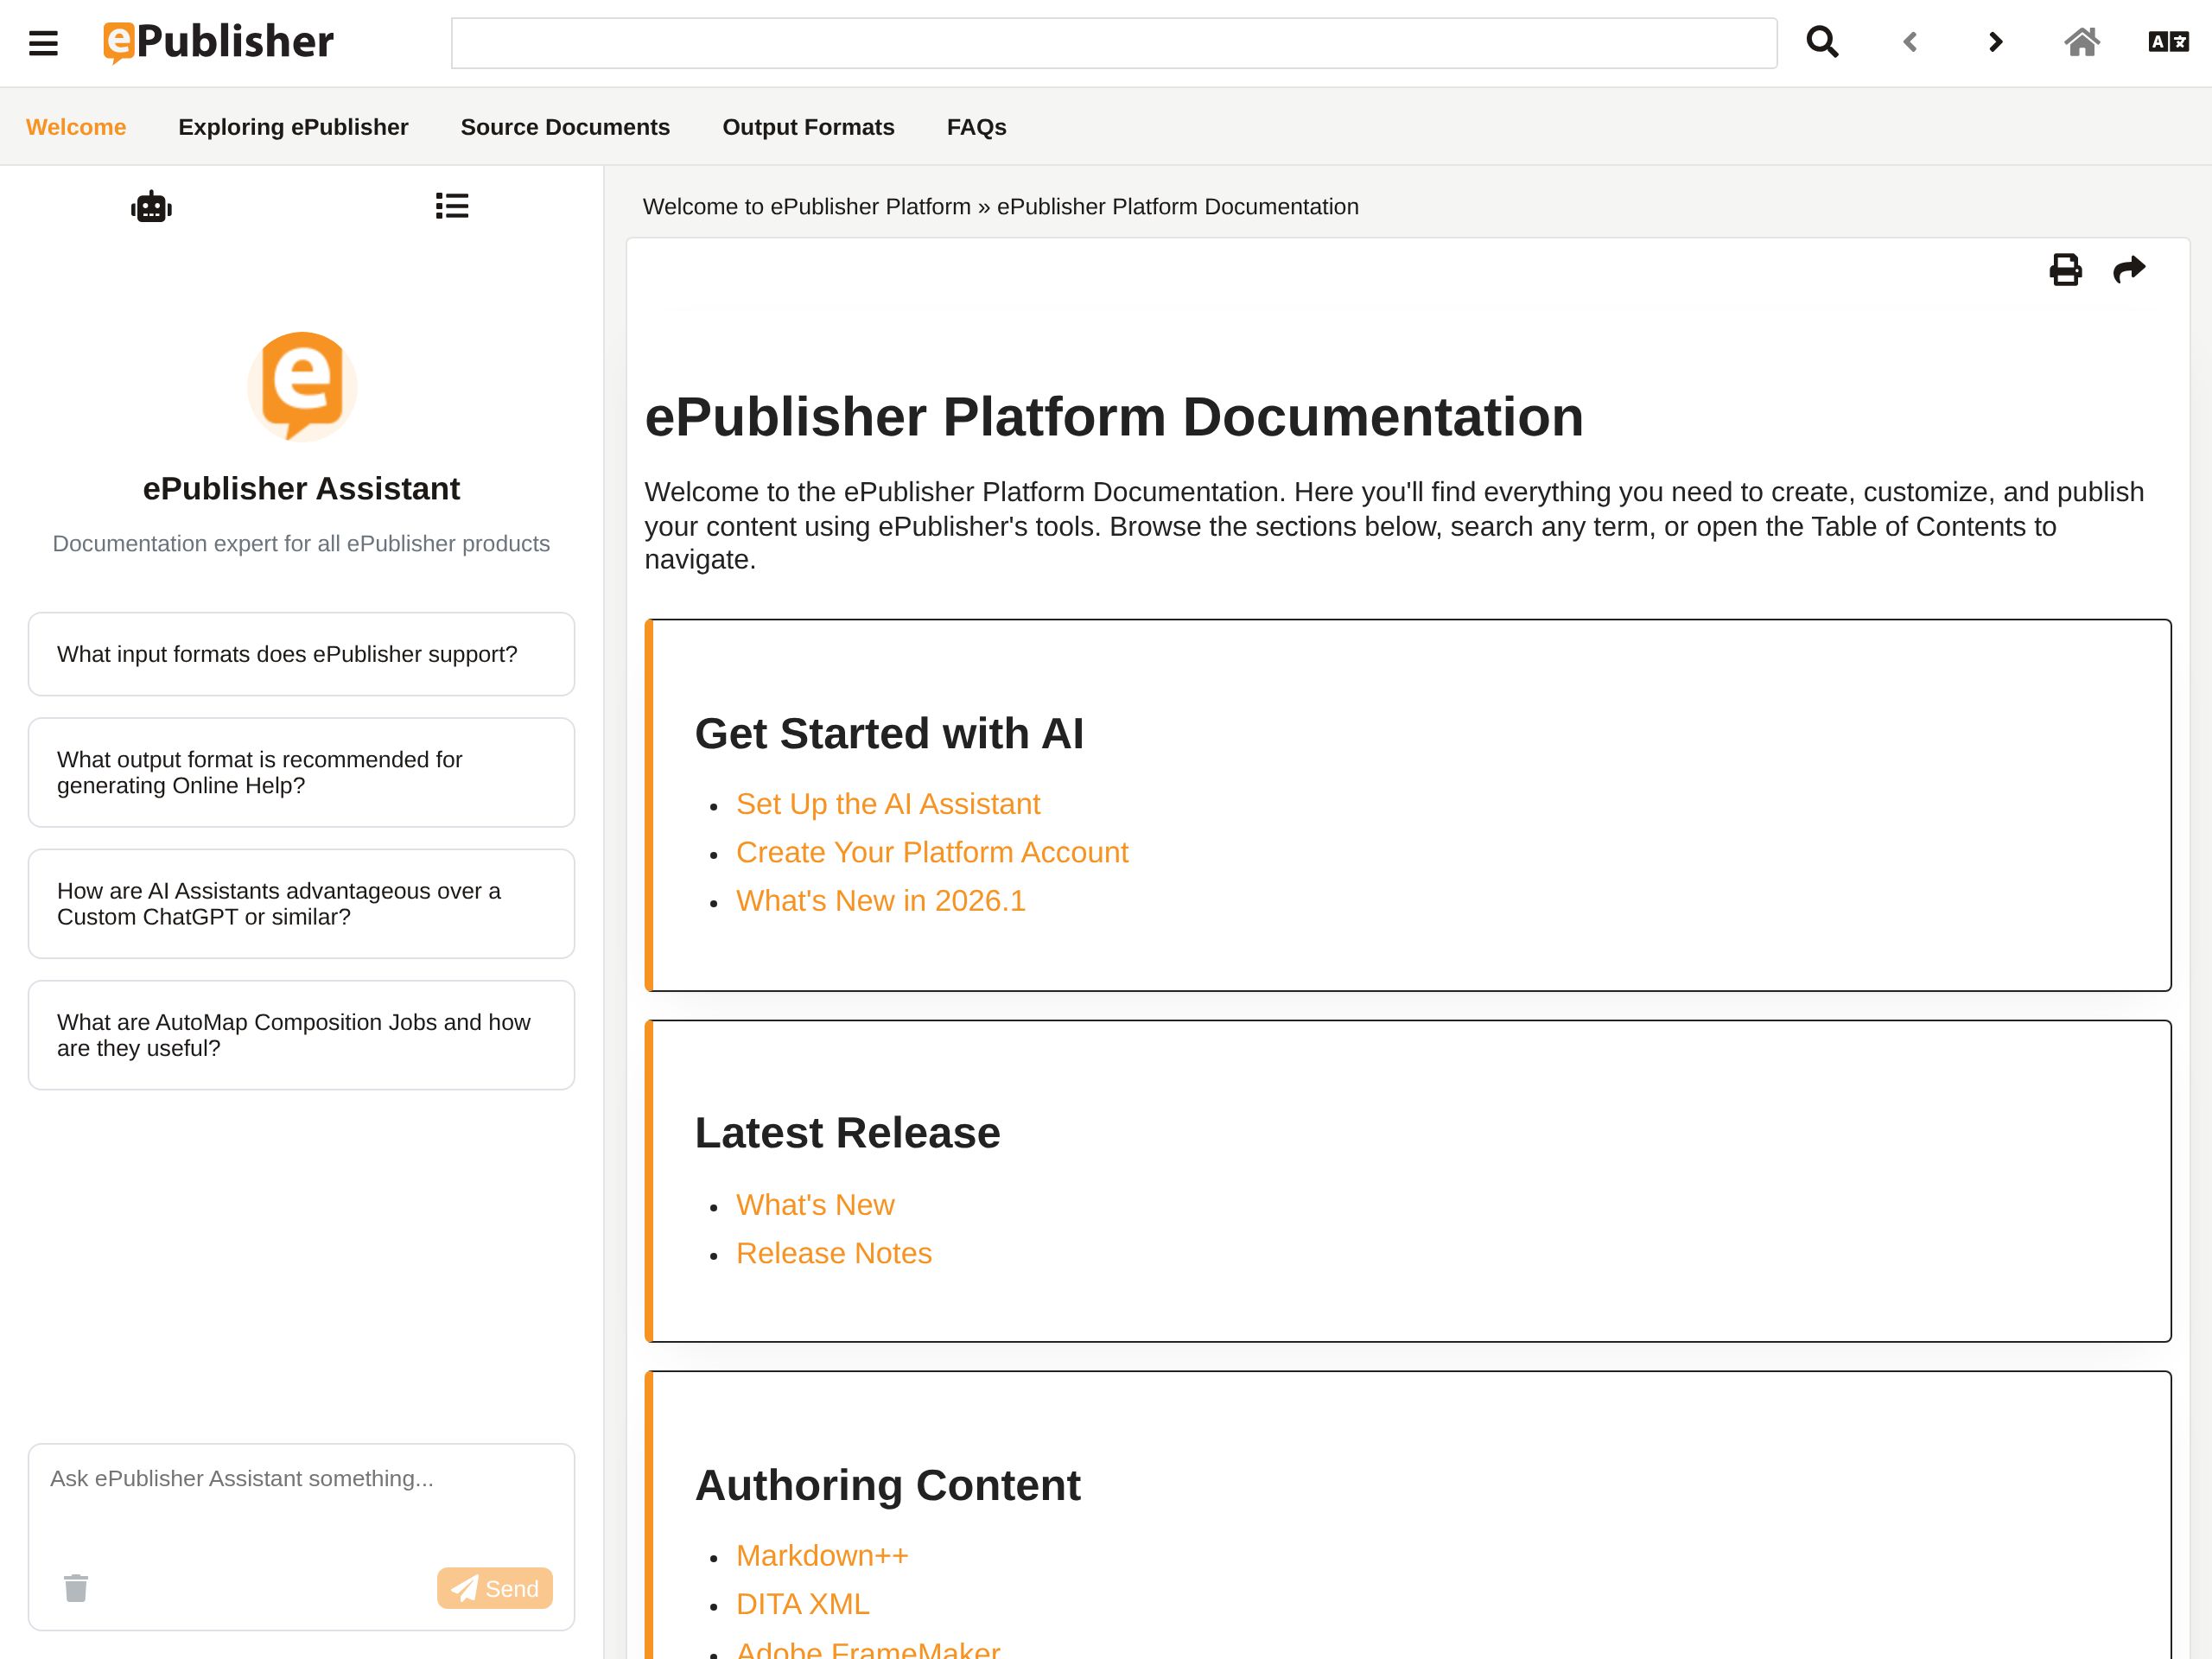Click ePublisher Platform Documentation breadcrumb

click(1178, 207)
